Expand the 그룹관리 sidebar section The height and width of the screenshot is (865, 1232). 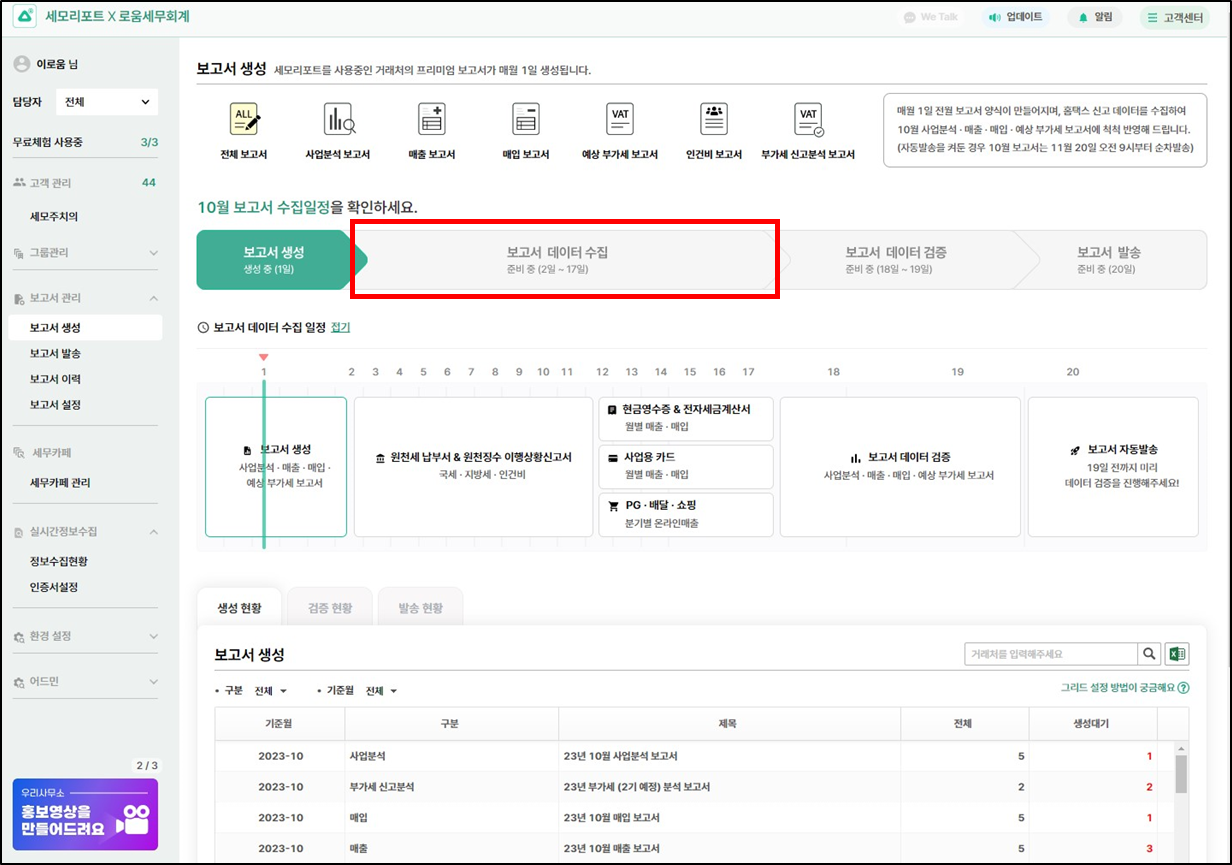tap(85, 253)
